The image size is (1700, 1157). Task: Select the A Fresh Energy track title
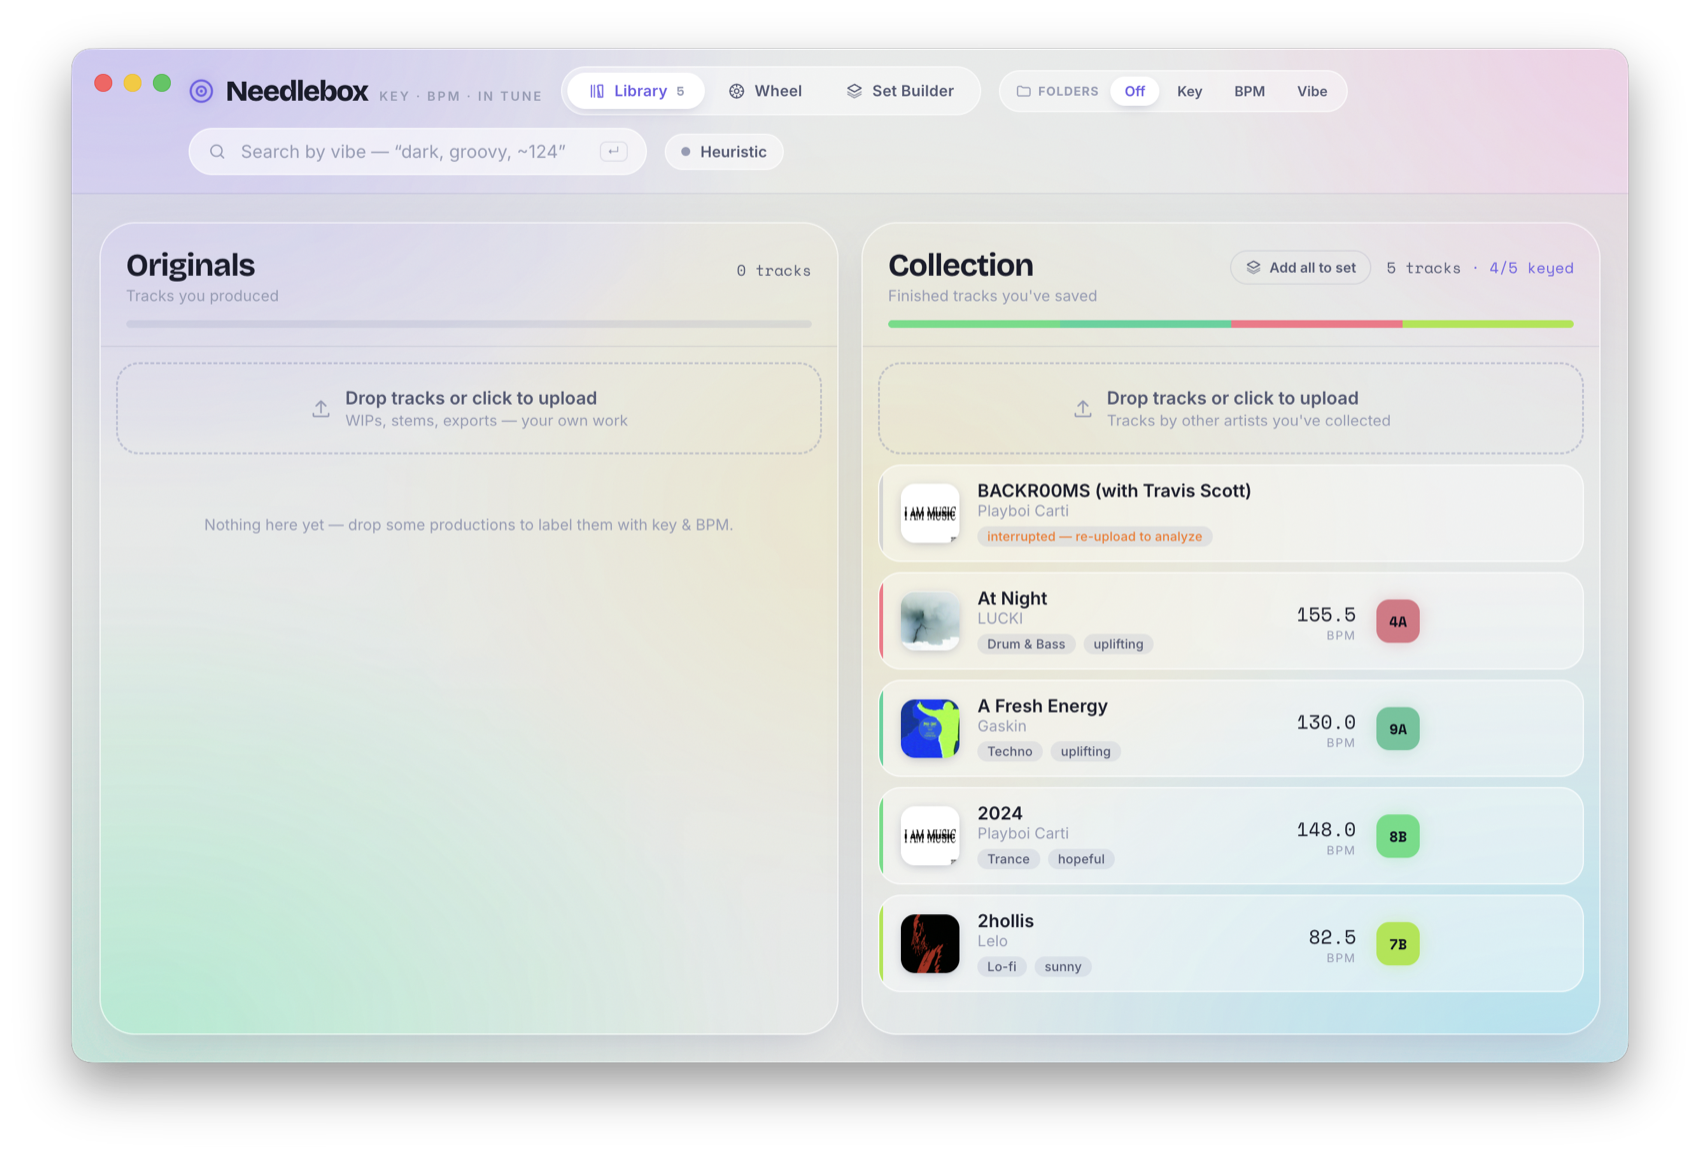(1042, 706)
